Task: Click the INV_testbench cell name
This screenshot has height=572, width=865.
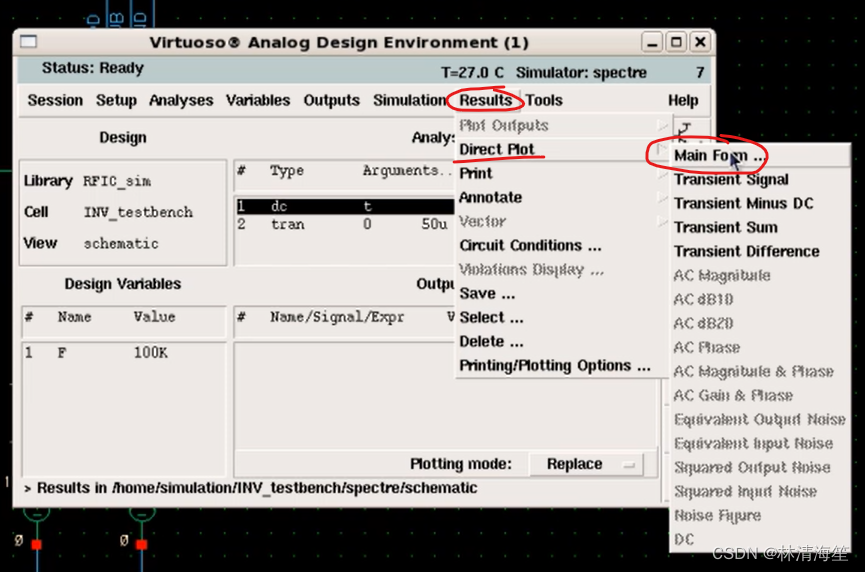Action: point(138,212)
